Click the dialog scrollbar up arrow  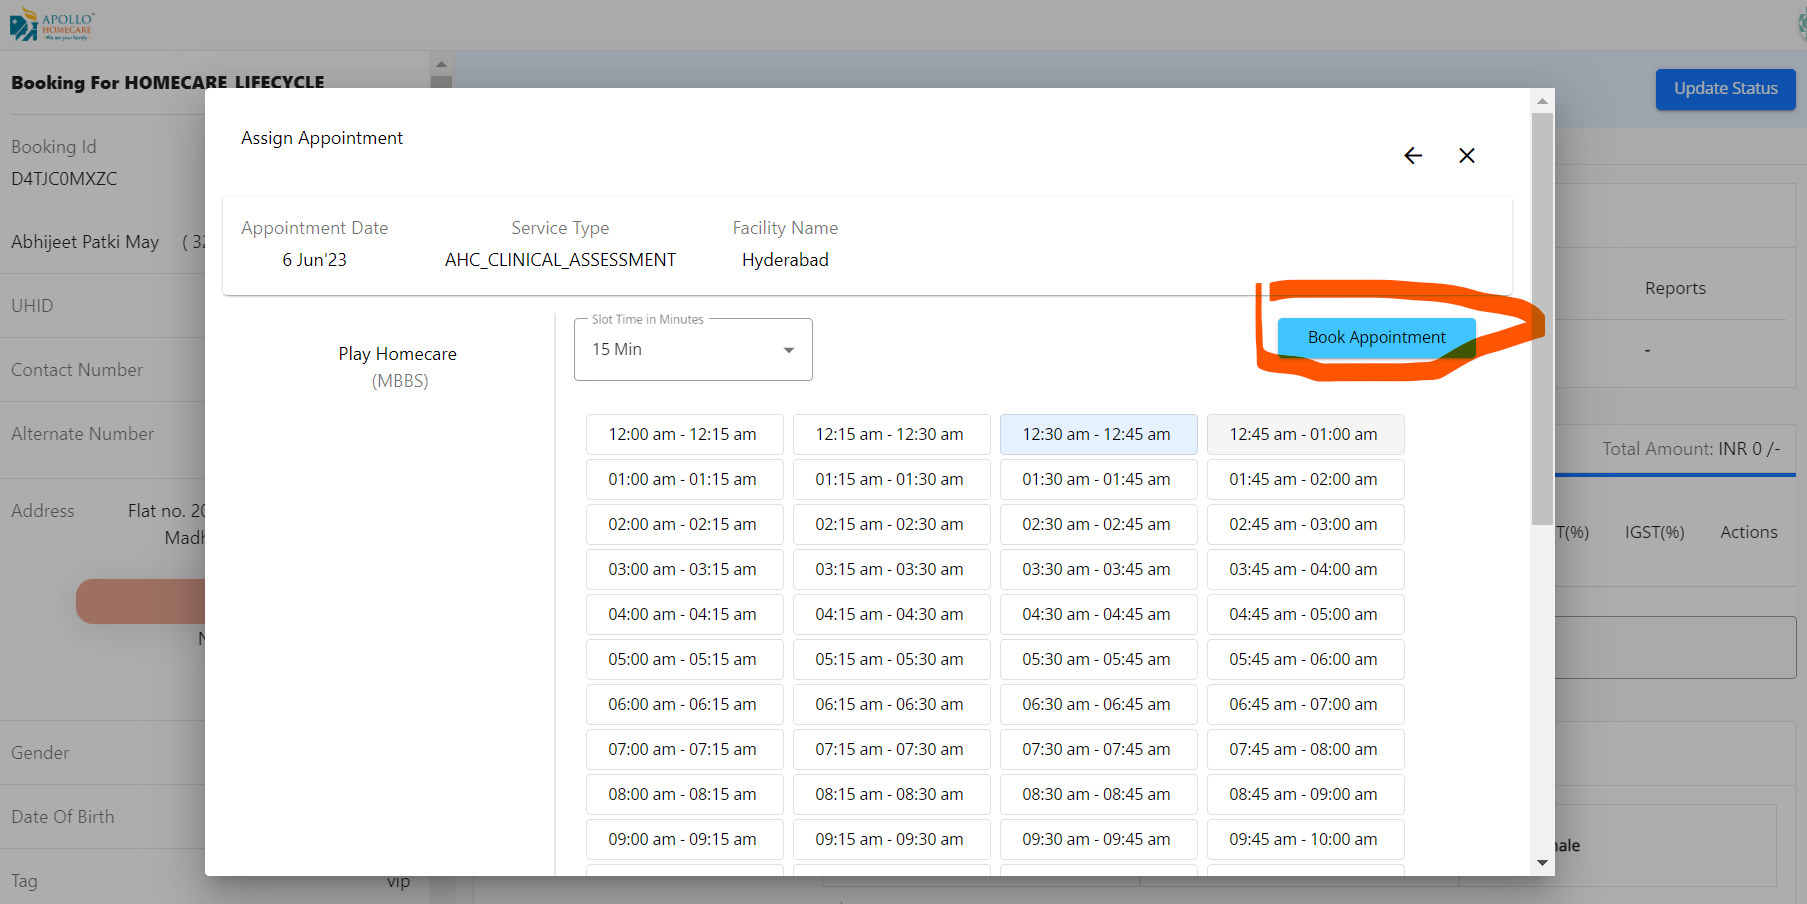point(1542,101)
